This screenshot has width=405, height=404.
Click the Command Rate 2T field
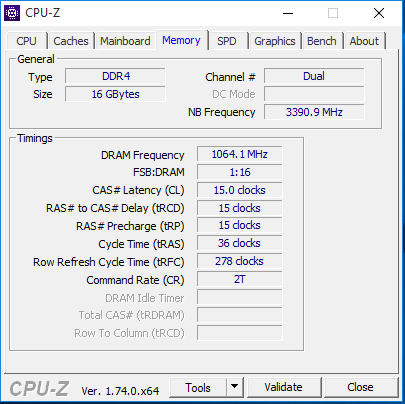[x=239, y=279]
